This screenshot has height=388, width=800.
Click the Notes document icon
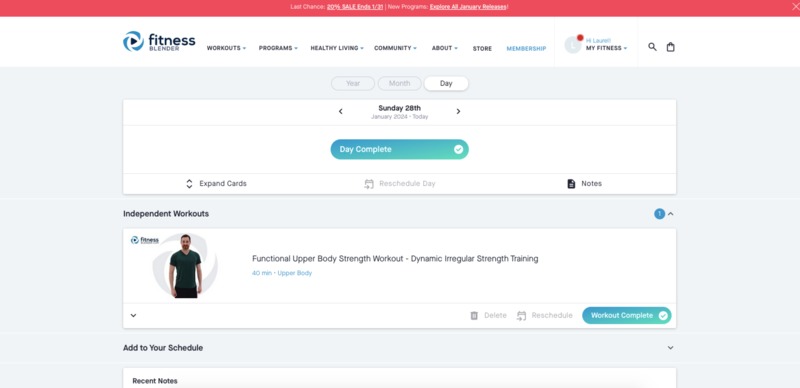point(571,184)
